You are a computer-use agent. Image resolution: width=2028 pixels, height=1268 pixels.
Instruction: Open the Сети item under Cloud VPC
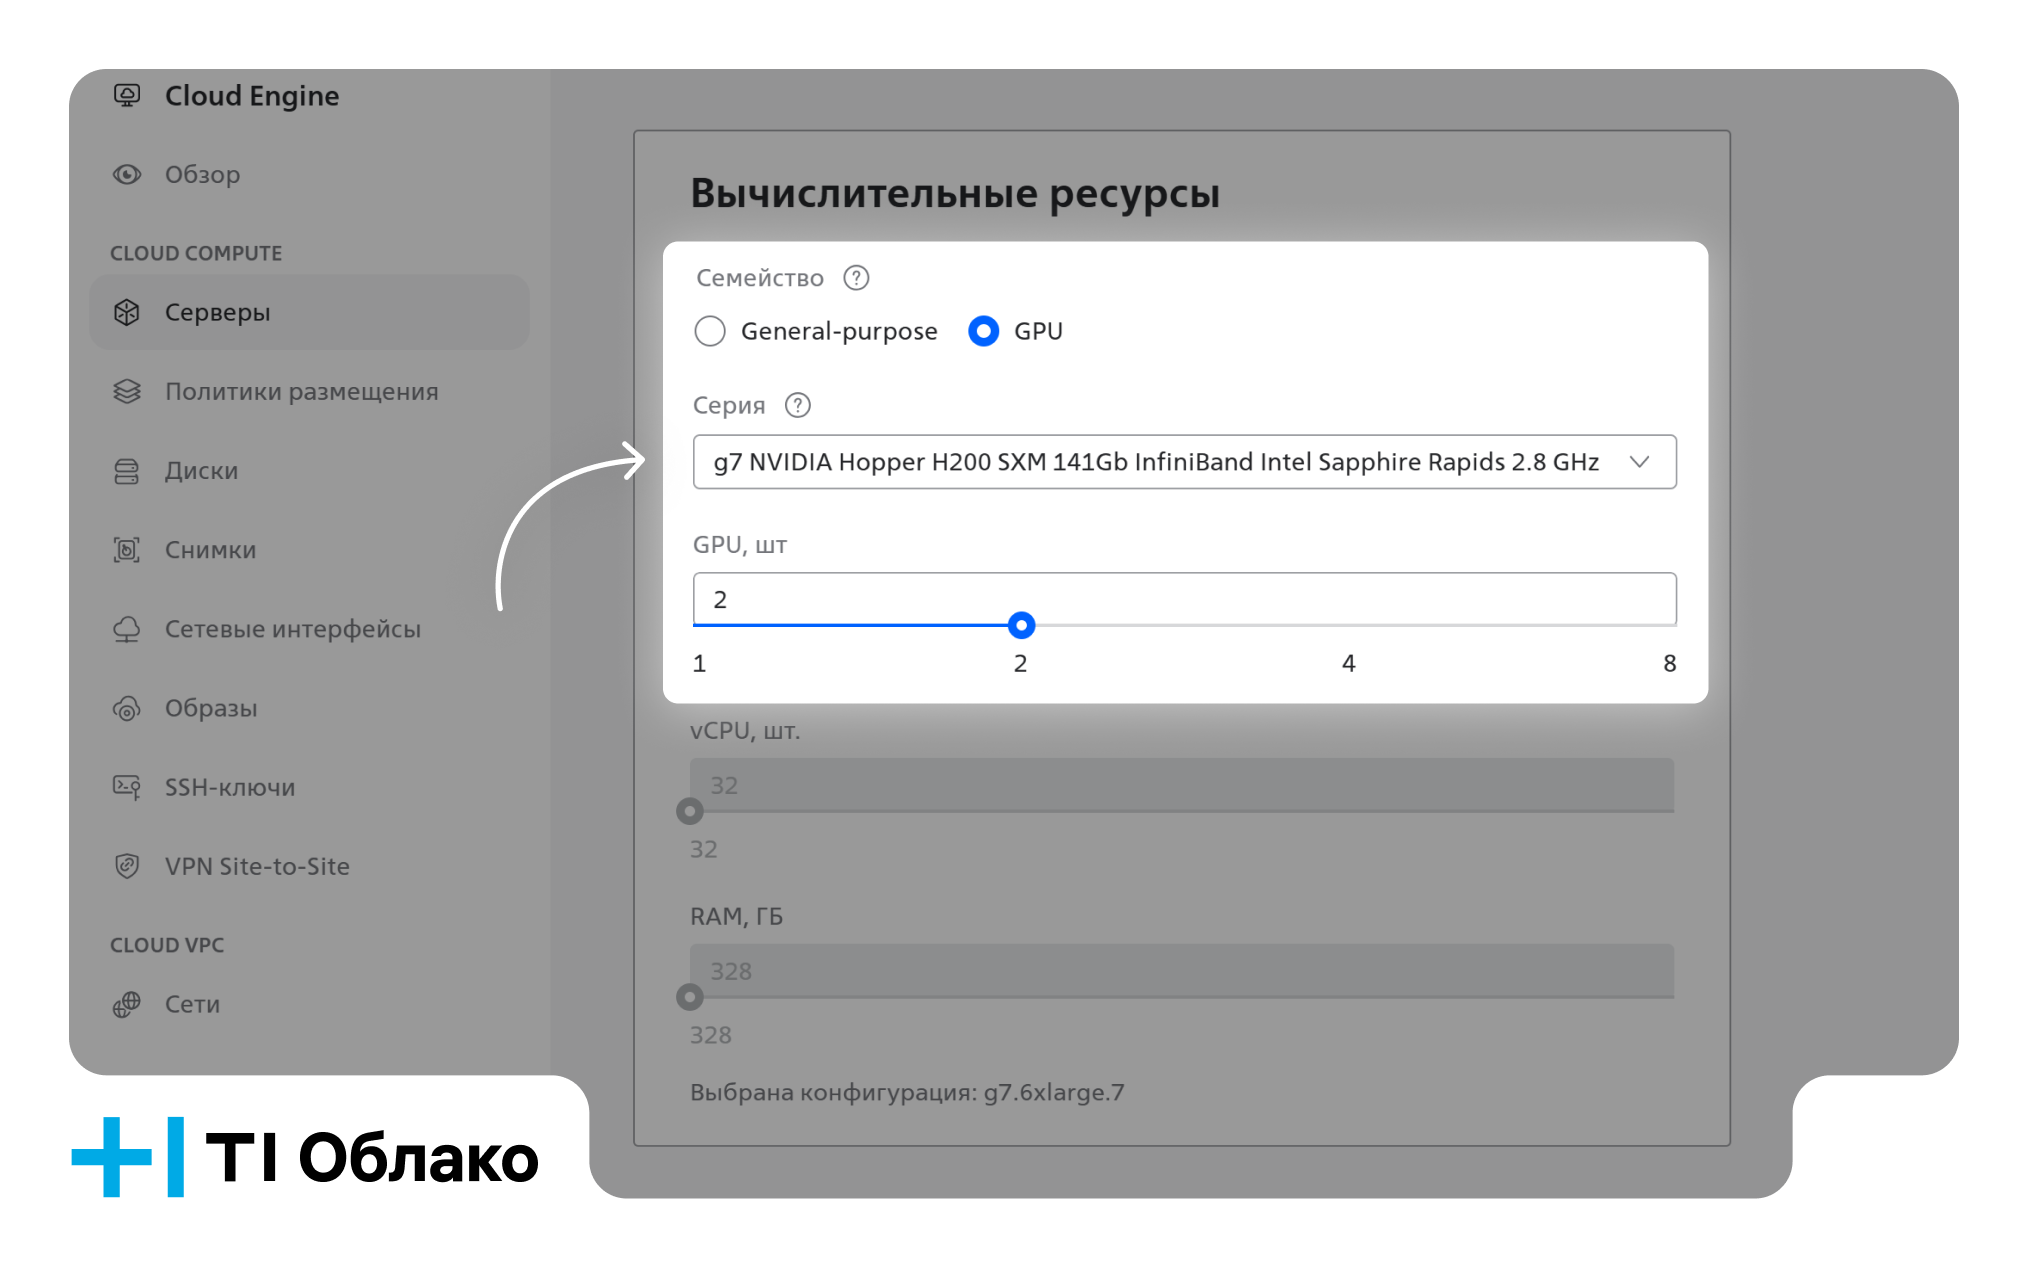[192, 1004]
